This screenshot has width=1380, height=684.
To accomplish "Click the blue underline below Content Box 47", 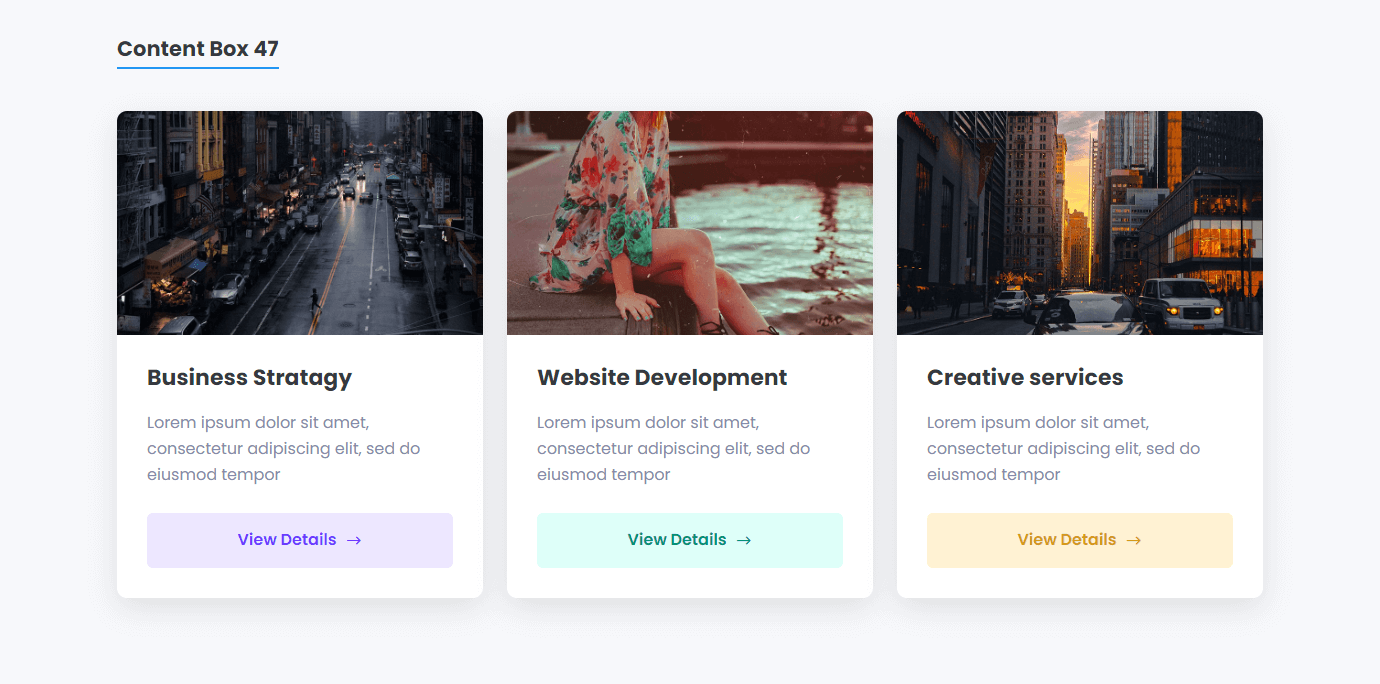I will [198, 68].
